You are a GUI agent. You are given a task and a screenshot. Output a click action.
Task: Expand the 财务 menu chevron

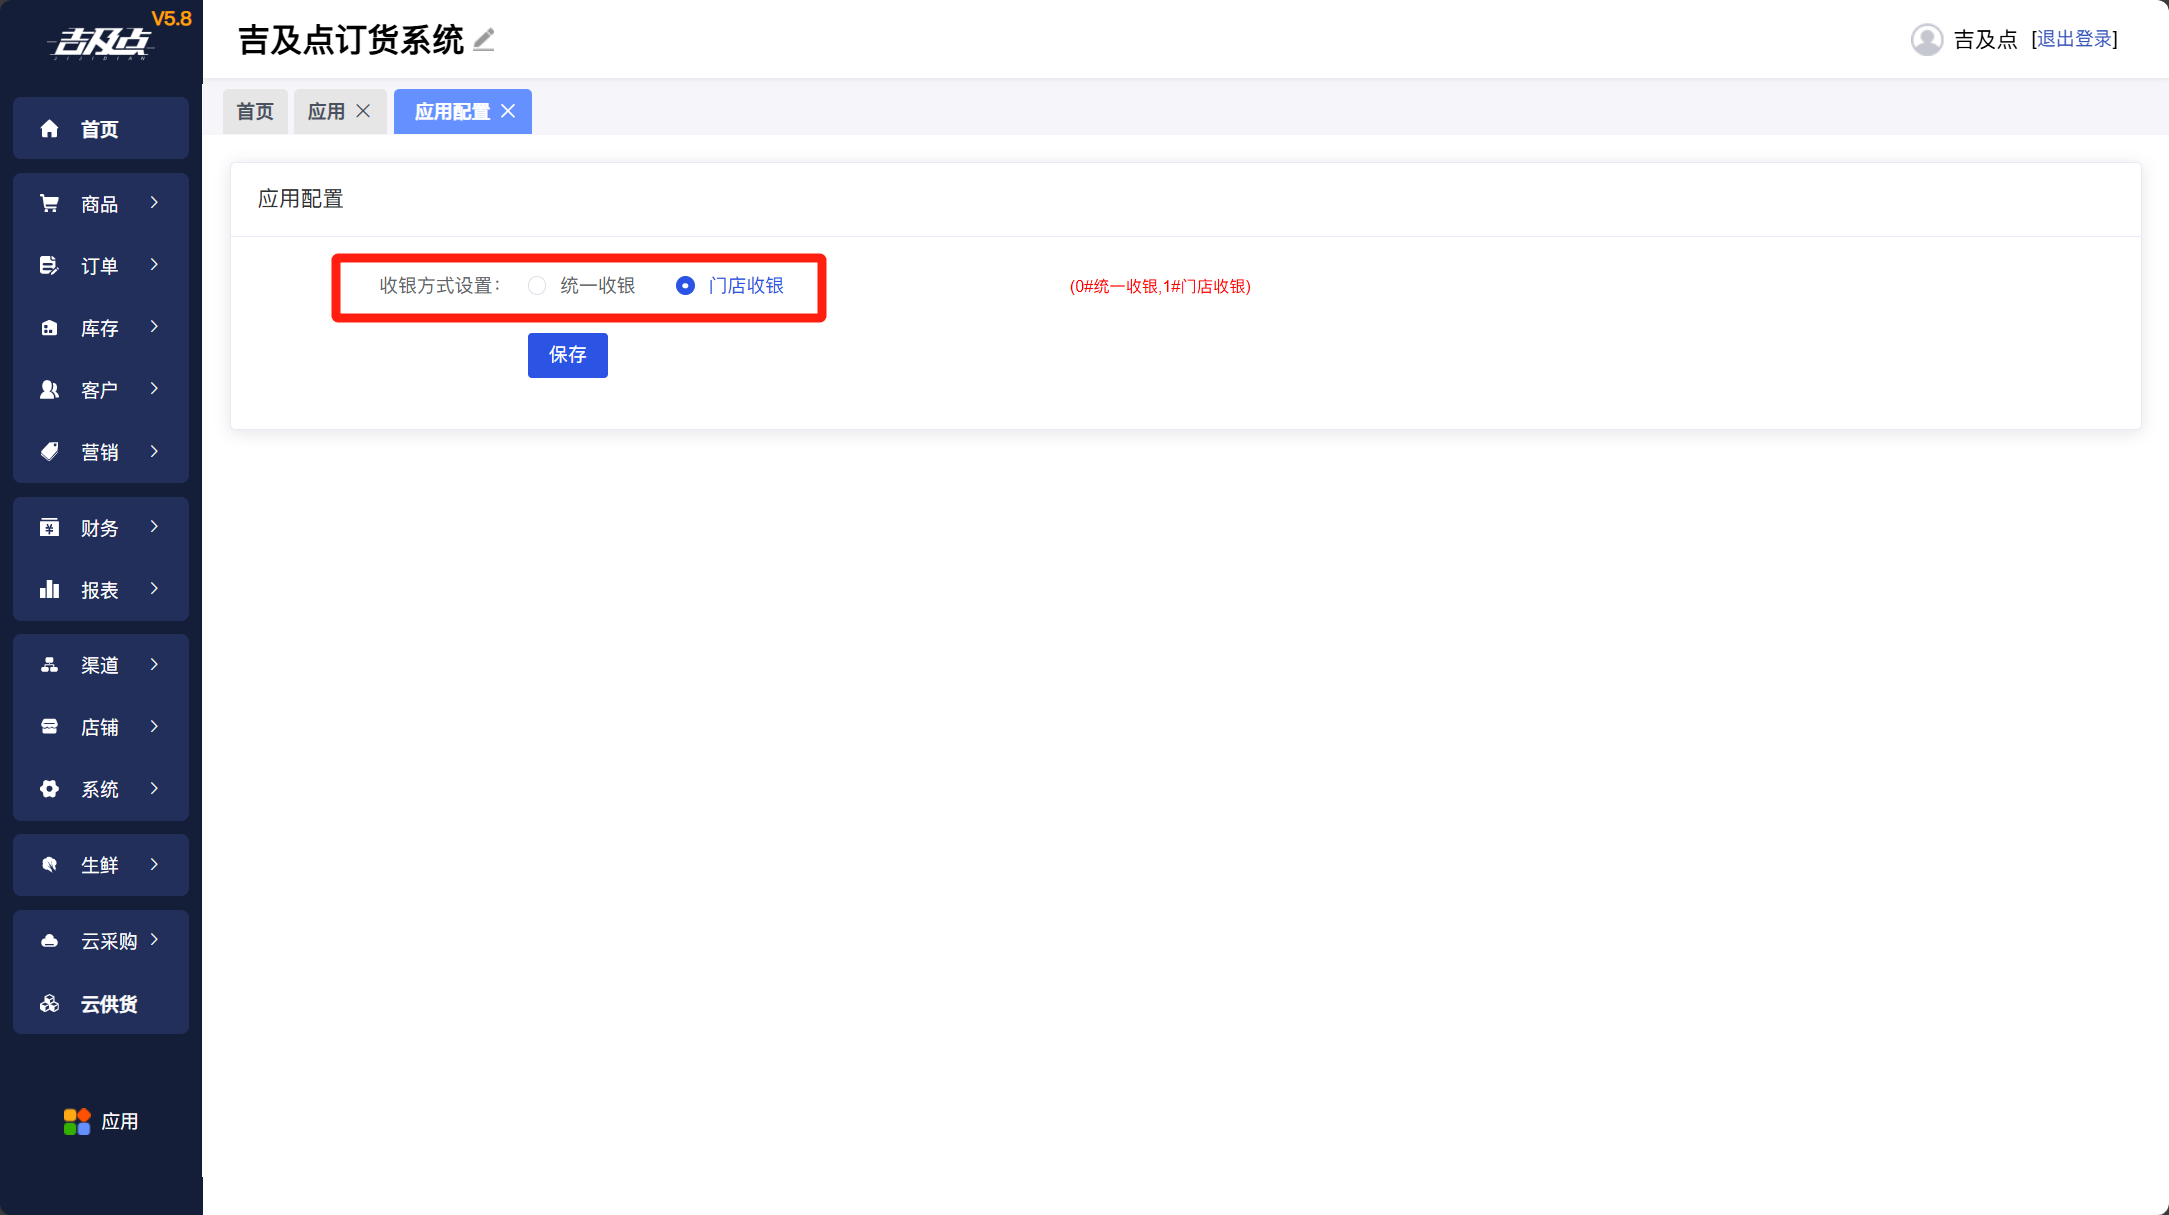[x=155, y=527]
